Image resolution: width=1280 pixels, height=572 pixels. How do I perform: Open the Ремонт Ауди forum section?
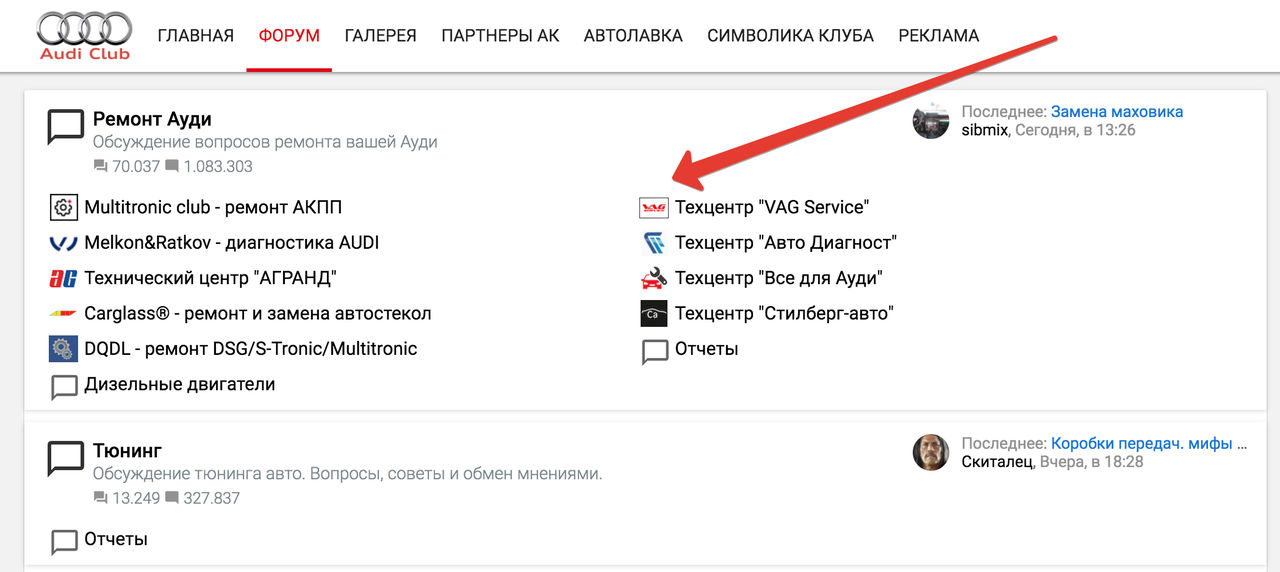[152, 119]
